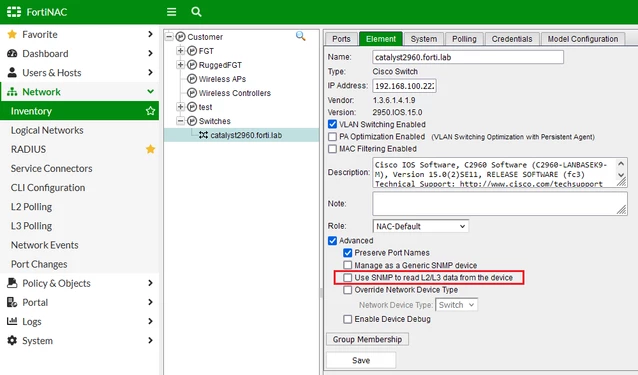Viewport: 638px width, 375px height.
Task: Select catalyst2960.forti.lab tree row
Action: pos(242,135)
